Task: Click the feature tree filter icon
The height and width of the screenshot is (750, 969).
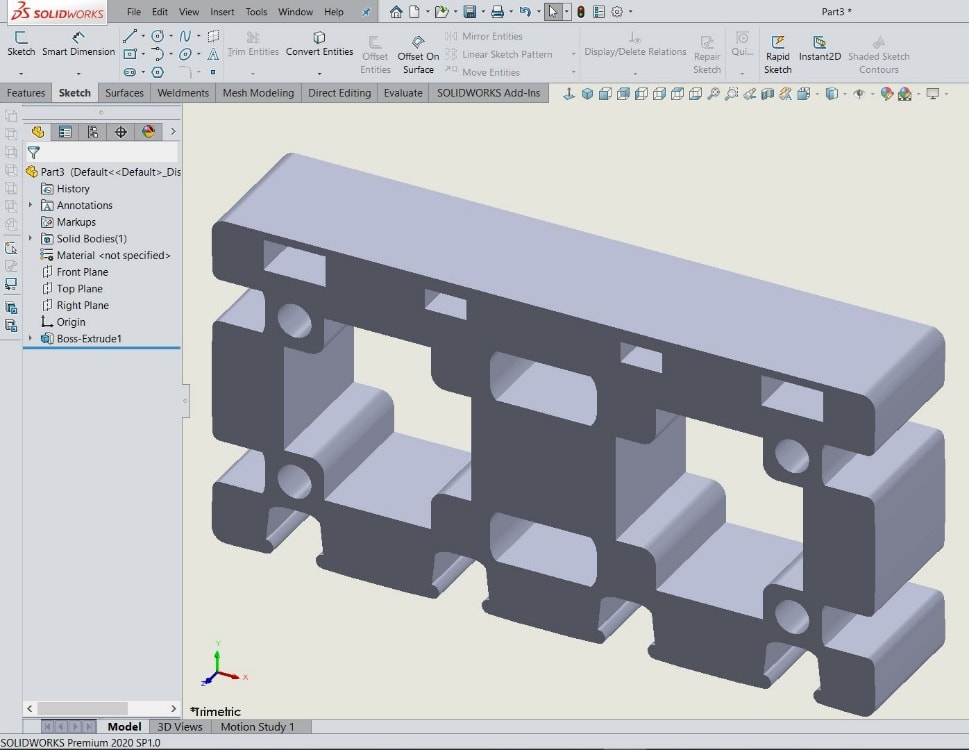Action: 34,152
